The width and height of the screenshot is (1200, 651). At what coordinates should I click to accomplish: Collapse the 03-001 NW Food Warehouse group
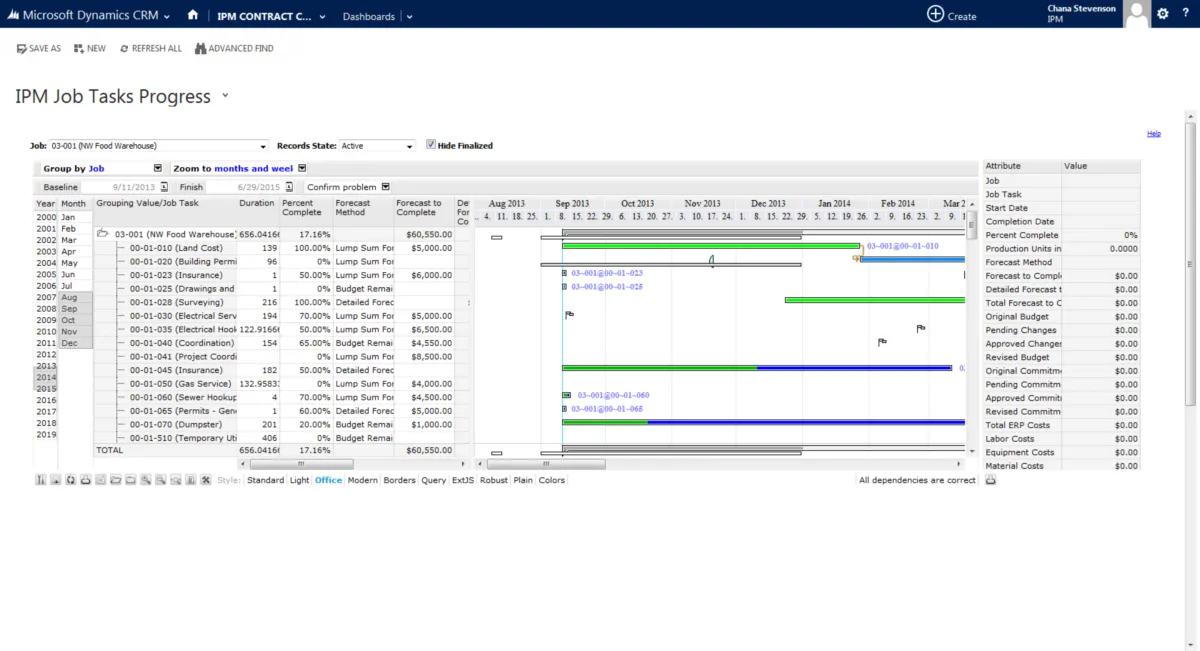click(103, 234)
